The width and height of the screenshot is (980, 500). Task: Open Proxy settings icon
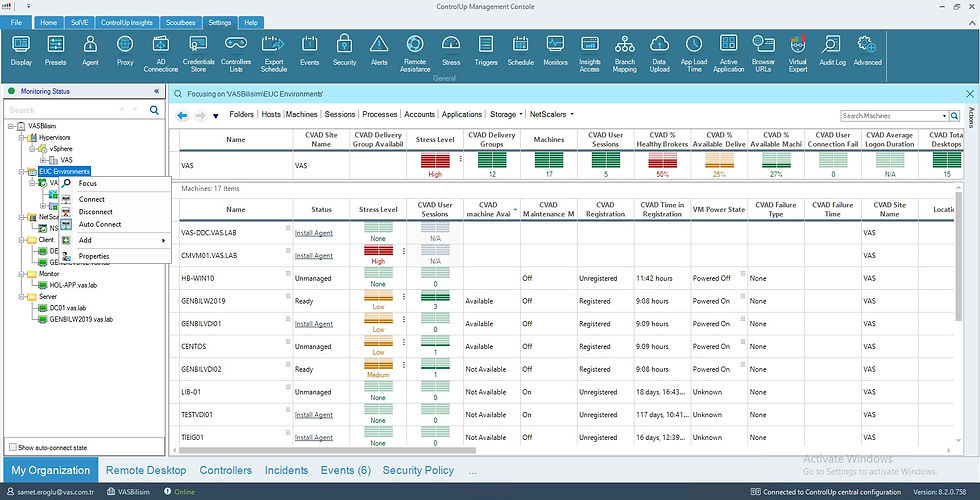coord(125,51)
